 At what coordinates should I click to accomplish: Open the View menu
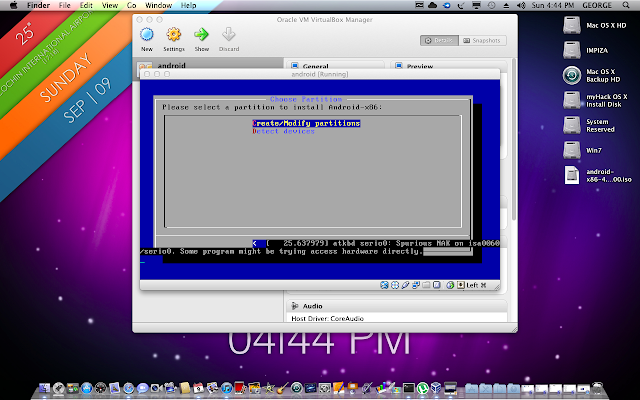click(x=109, y=5)
